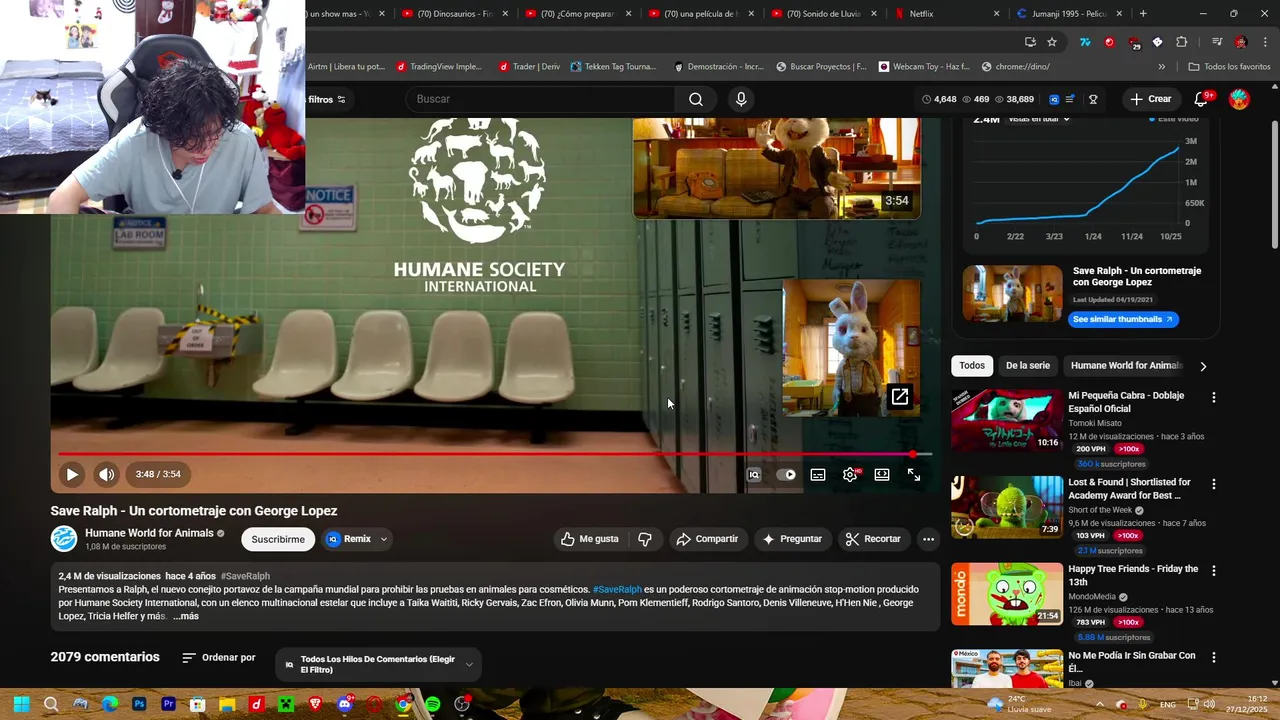Click the Crear button
Screen dimensions: 1280x720
tap(1150, 99)
